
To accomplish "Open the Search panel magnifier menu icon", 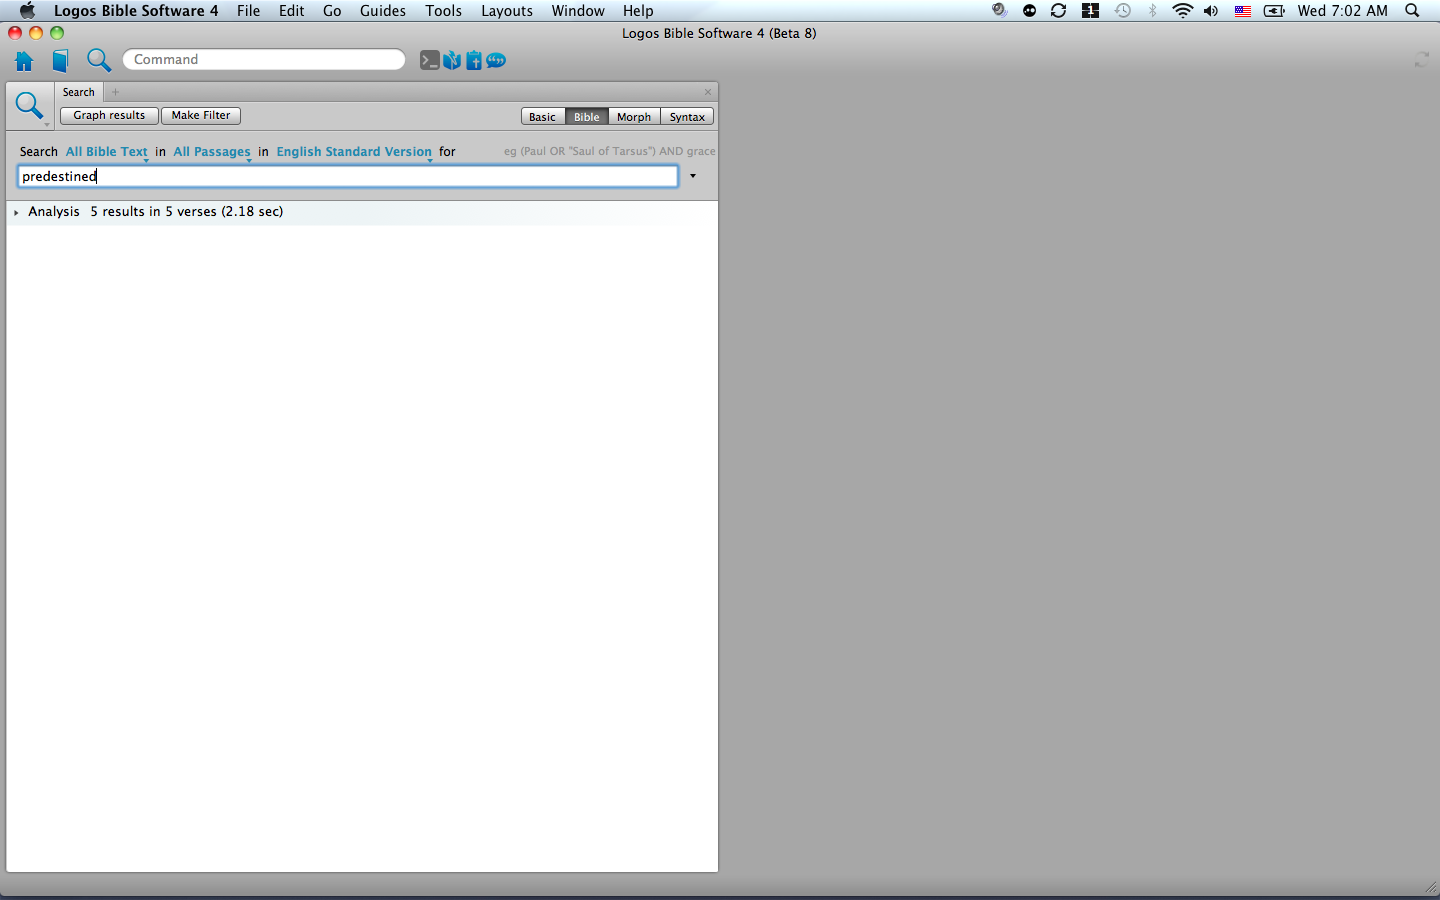I will point(30,106).
